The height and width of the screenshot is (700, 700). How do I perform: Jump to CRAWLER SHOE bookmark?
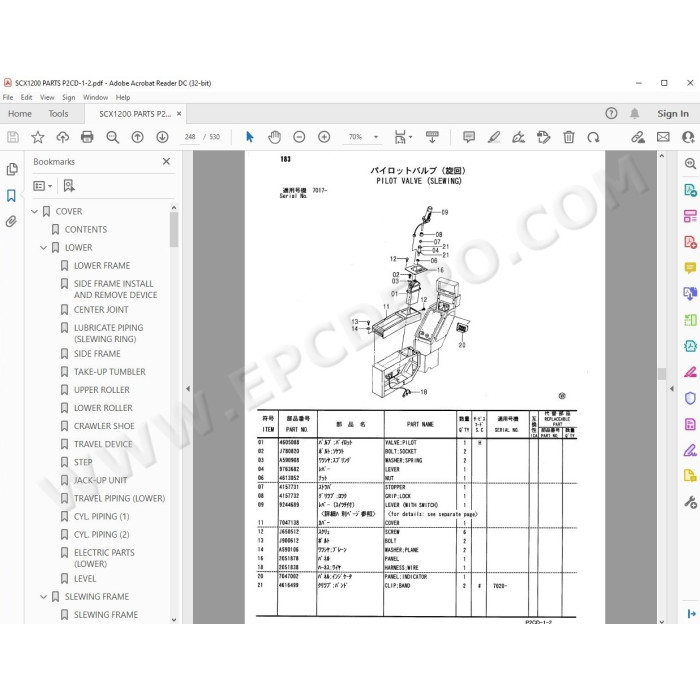point(104,426)
